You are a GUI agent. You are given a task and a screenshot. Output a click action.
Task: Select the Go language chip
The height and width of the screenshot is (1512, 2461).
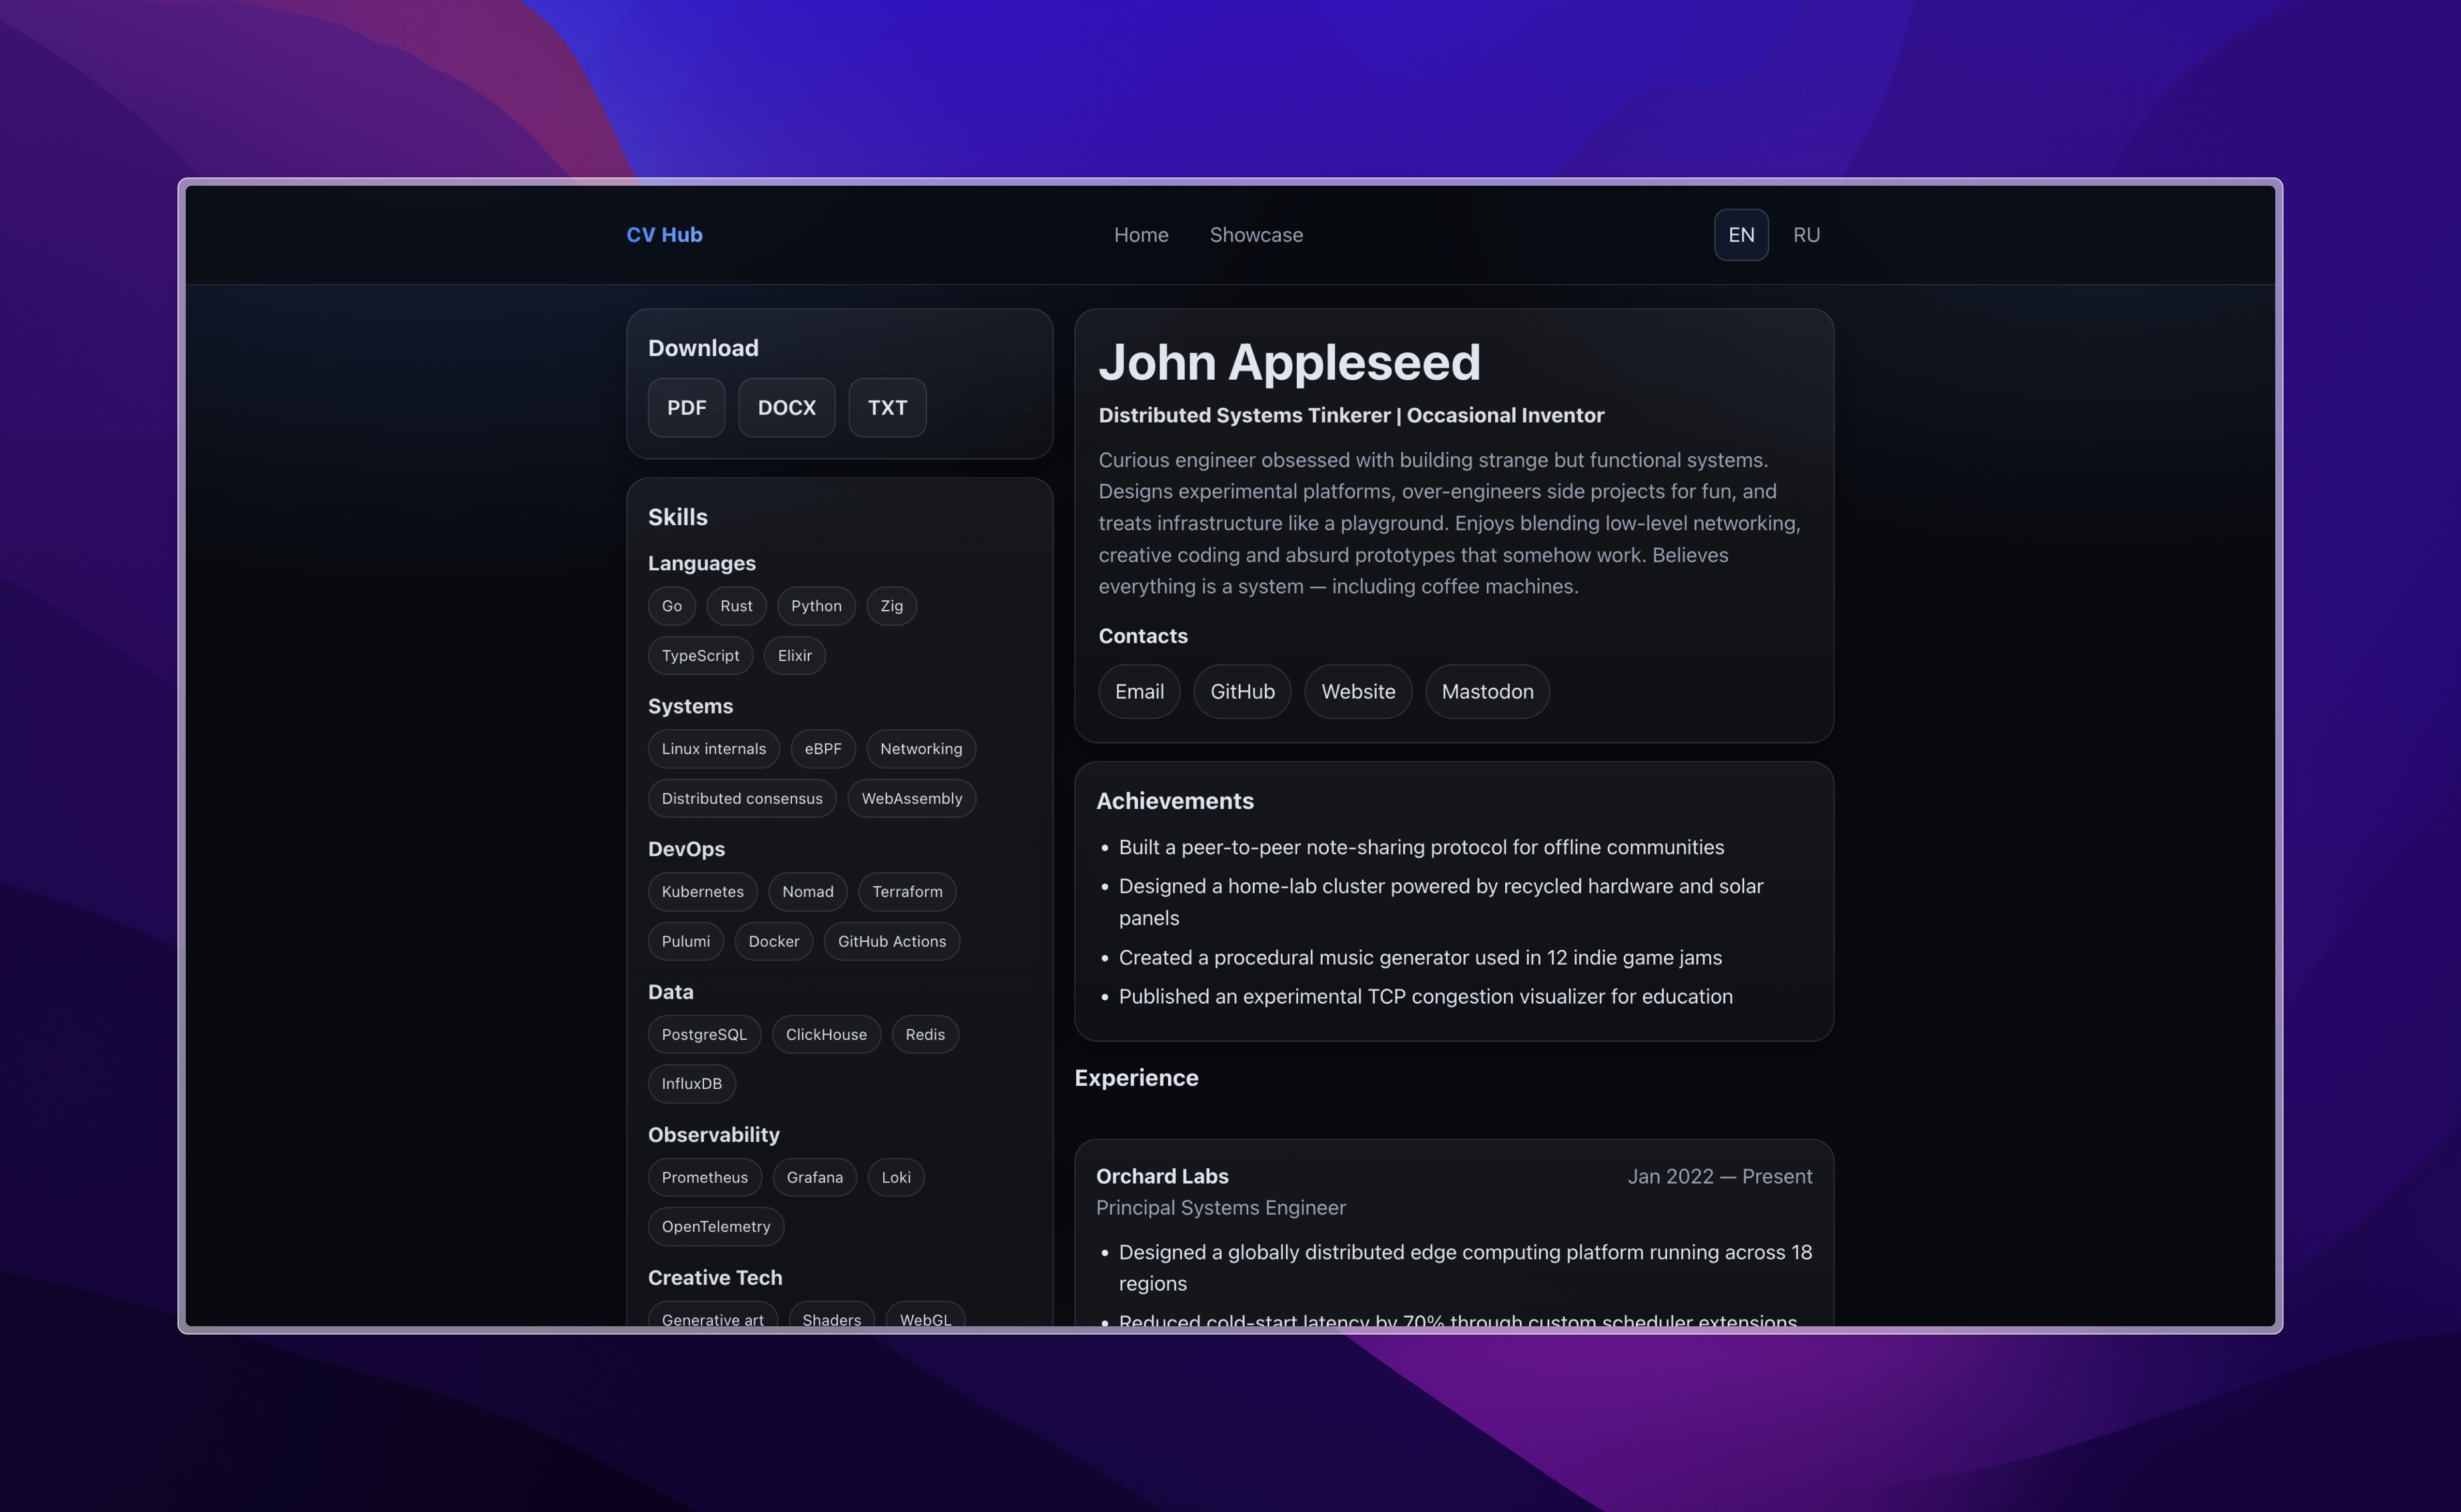[672, 606]
